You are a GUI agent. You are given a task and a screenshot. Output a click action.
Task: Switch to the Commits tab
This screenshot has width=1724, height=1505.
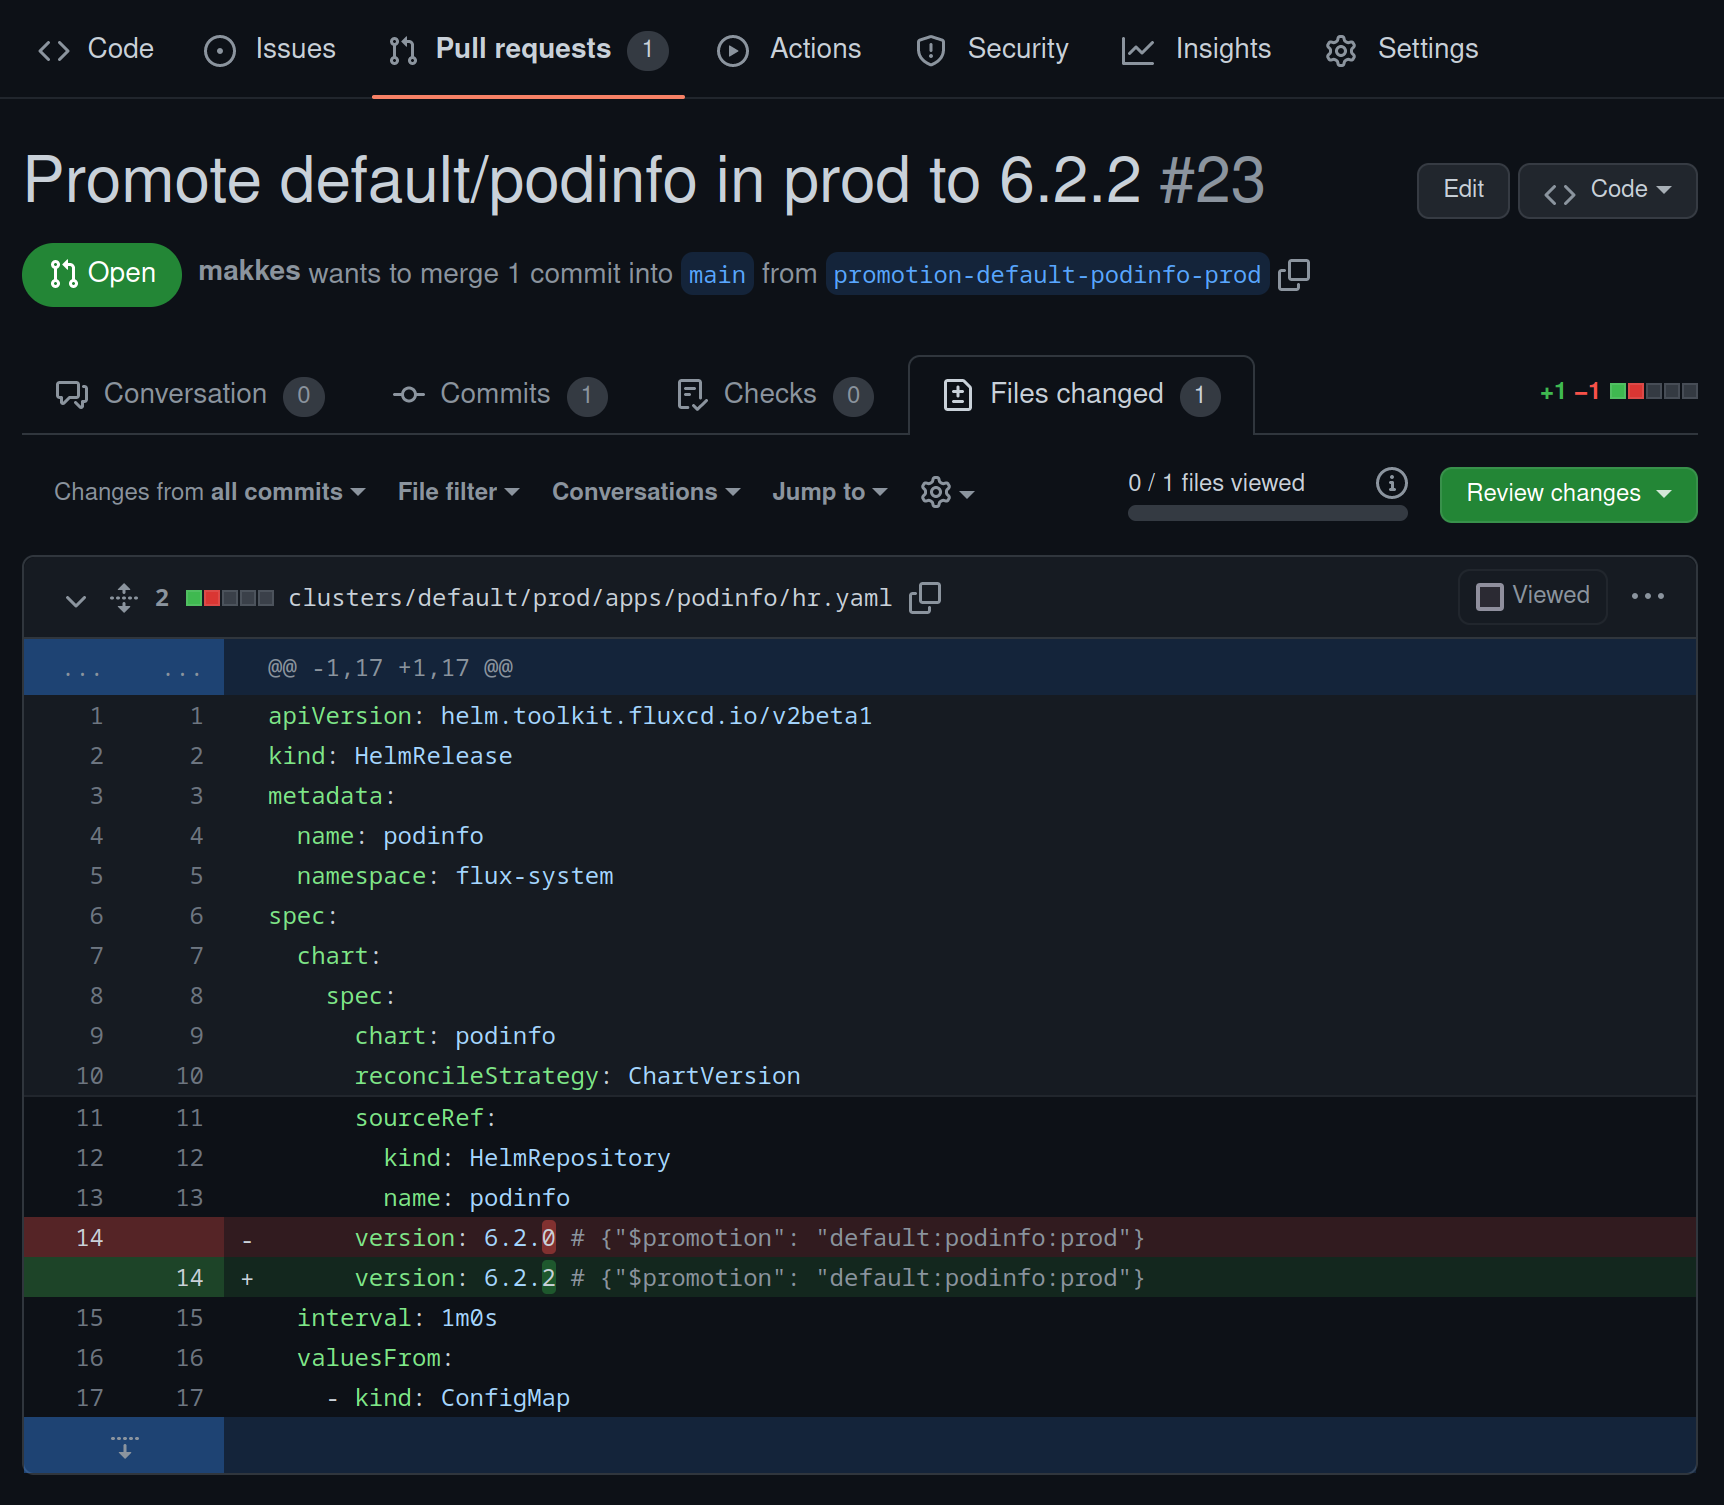[499, 395]
